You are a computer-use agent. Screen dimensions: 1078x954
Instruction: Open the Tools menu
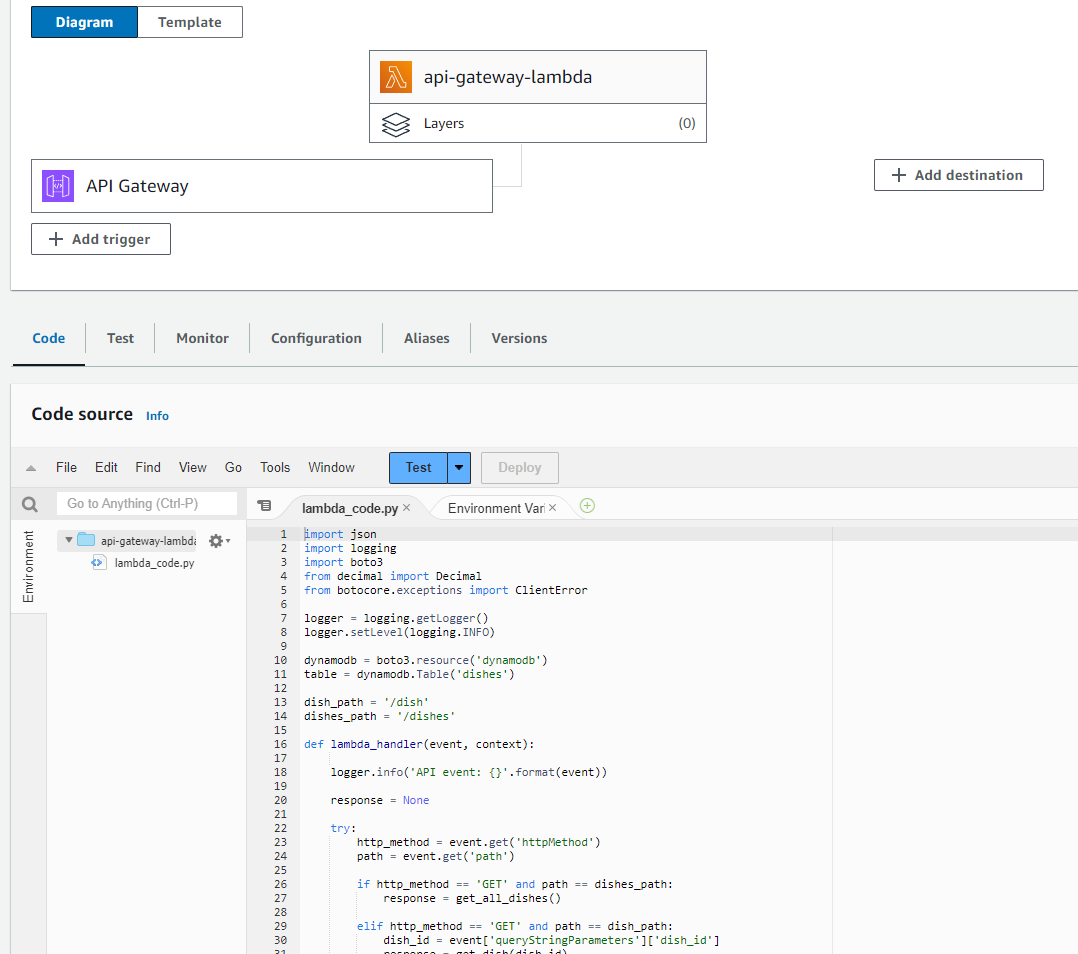[x=275, y=467]
